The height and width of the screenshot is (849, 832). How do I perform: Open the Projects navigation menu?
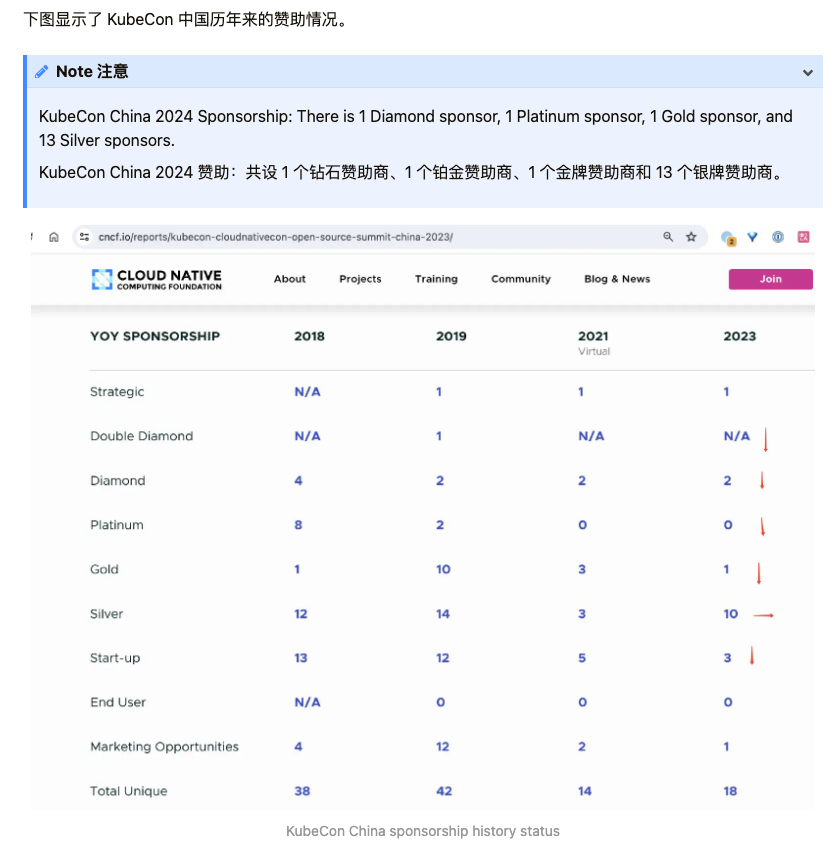pos(360,279)
